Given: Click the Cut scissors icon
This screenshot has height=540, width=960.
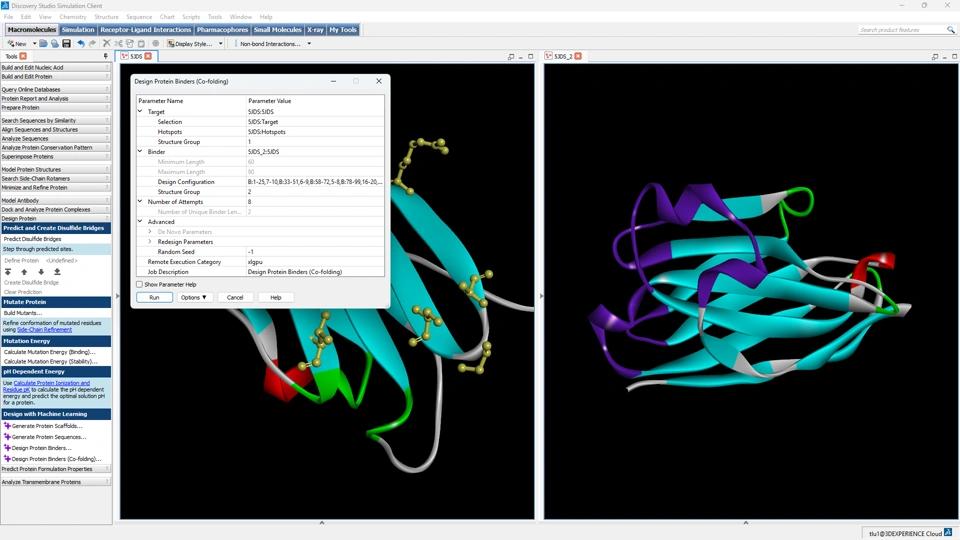Looking at the screenshot, I should 118,43.
